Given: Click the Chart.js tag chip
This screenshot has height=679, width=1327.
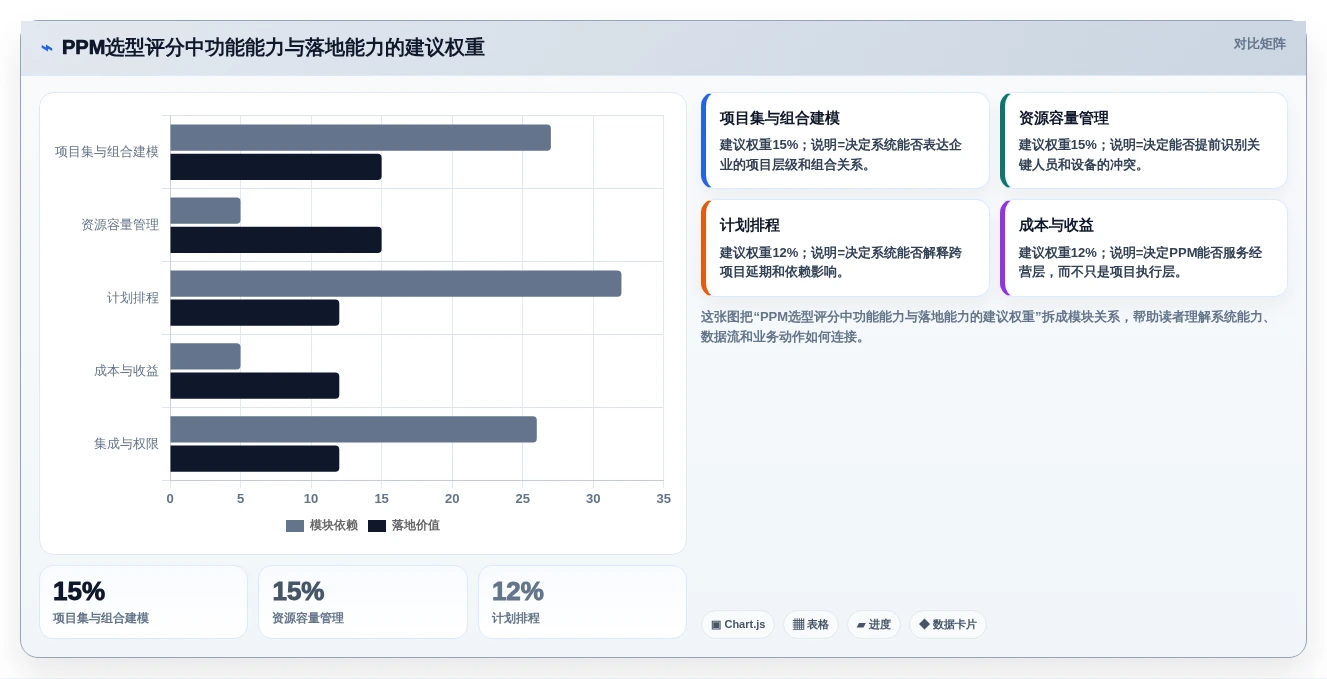Looking at the screenshot, I should point(738,625).
